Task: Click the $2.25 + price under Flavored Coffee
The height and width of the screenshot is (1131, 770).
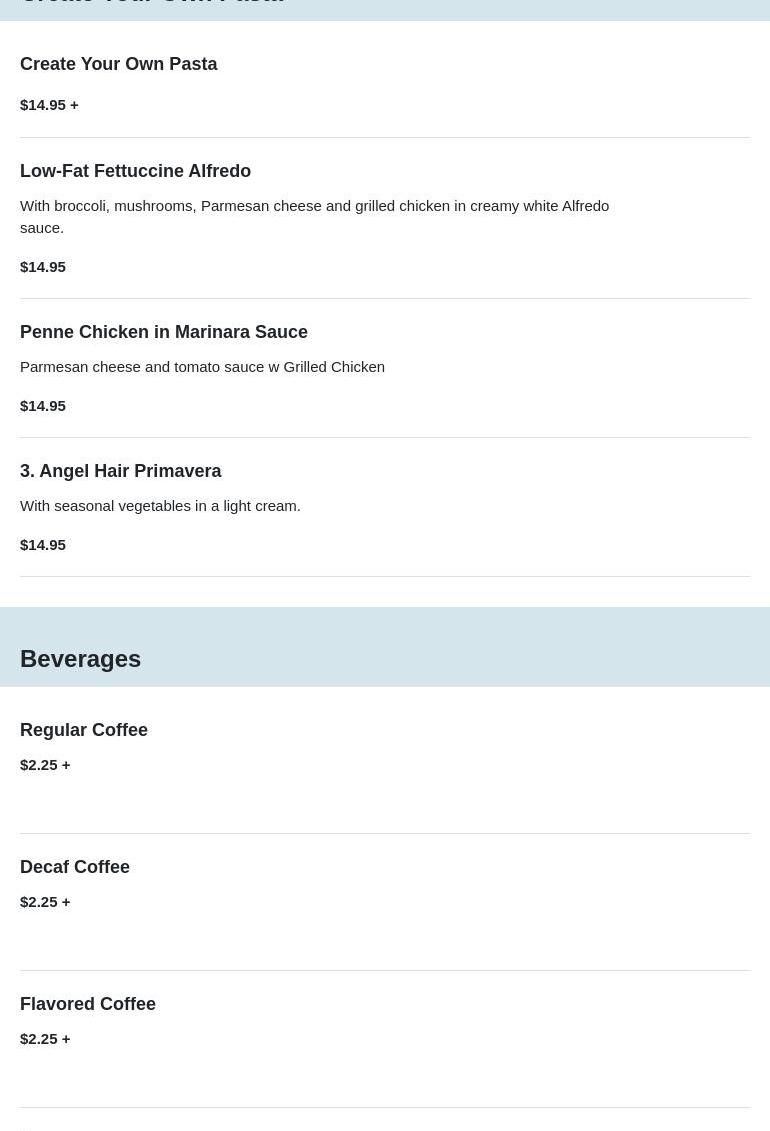Action: click(45, 1038)
